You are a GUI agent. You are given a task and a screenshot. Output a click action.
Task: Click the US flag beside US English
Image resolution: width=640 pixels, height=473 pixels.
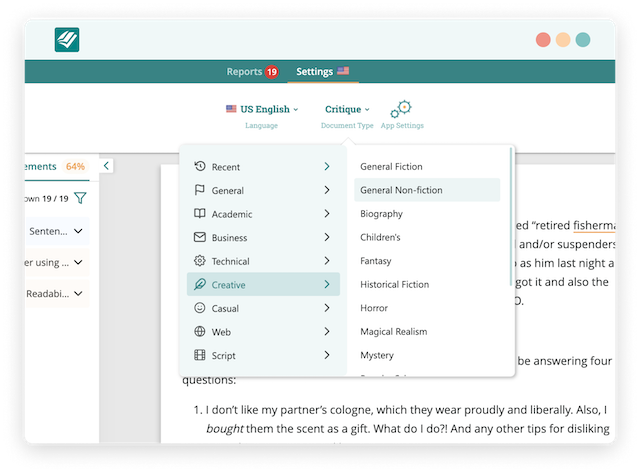[231, 109]
